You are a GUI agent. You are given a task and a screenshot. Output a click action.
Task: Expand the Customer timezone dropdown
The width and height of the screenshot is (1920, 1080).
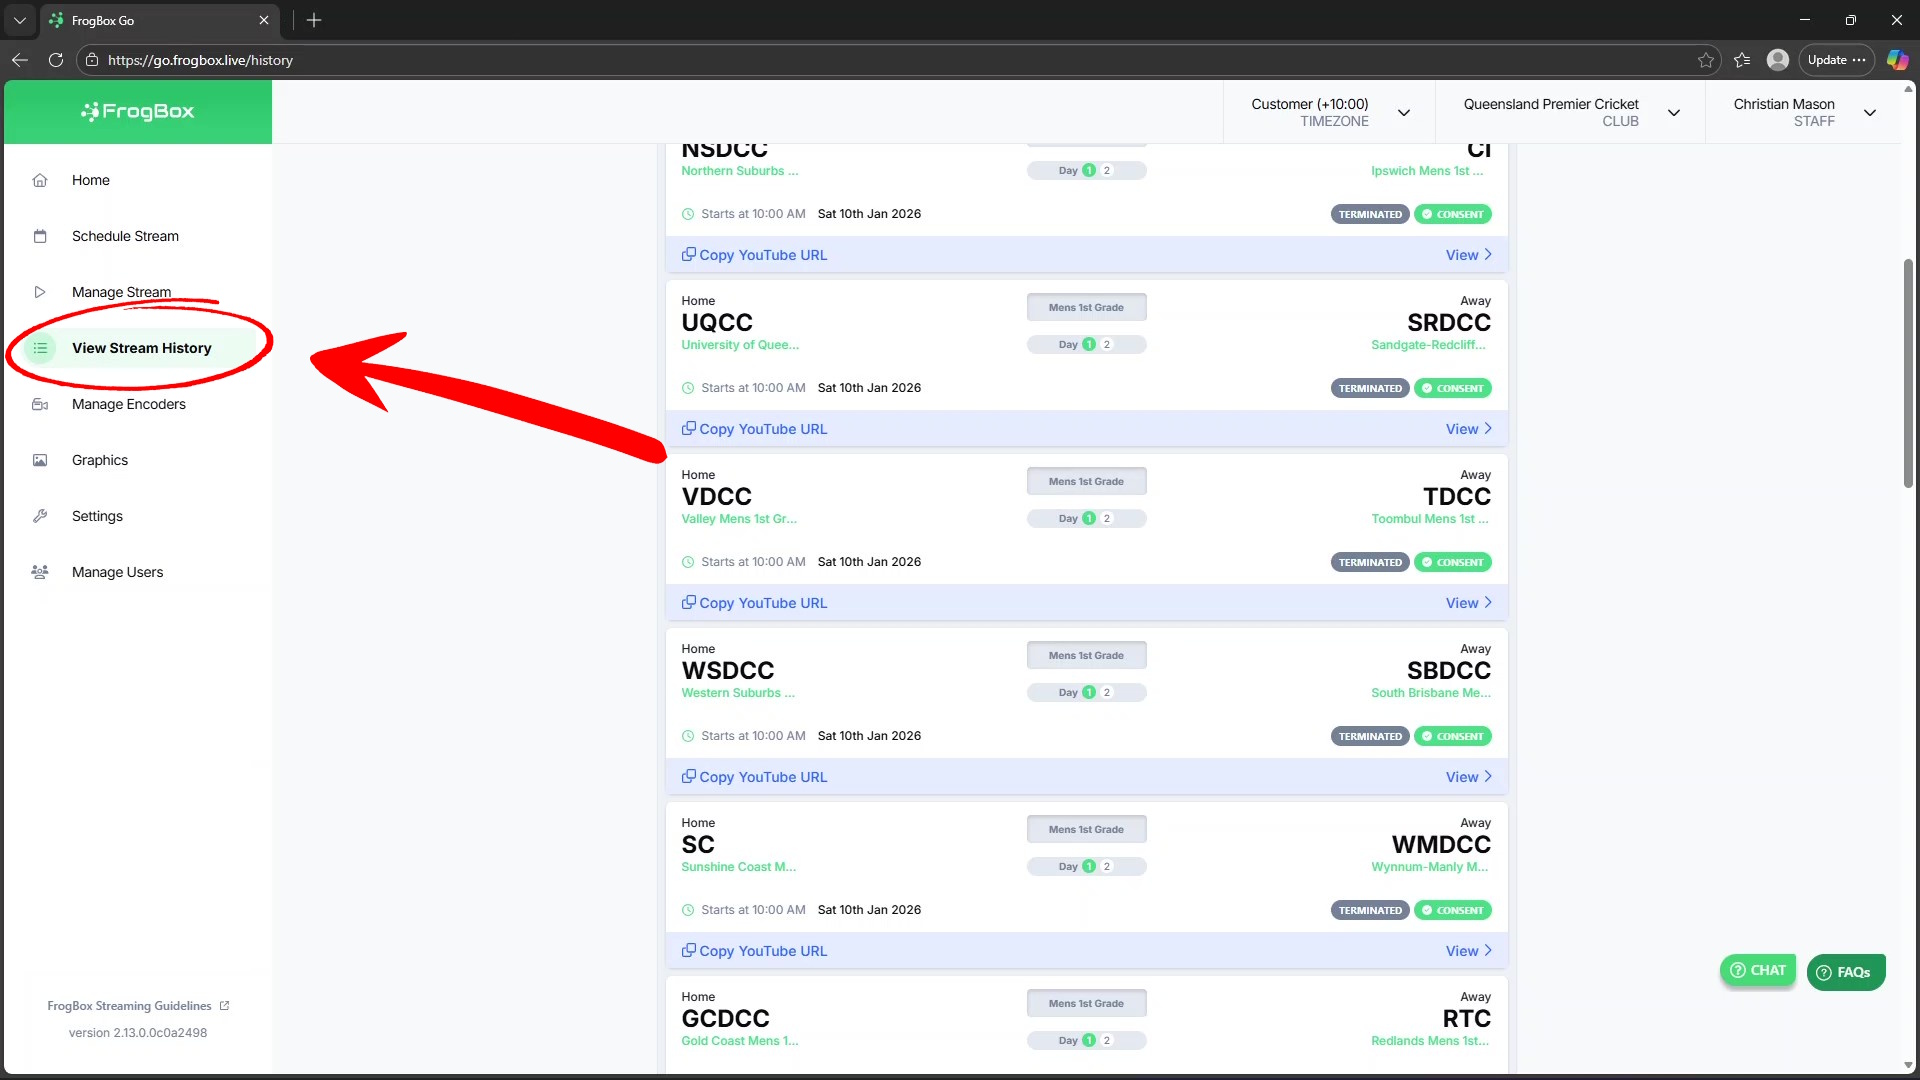coord(1403,112)
